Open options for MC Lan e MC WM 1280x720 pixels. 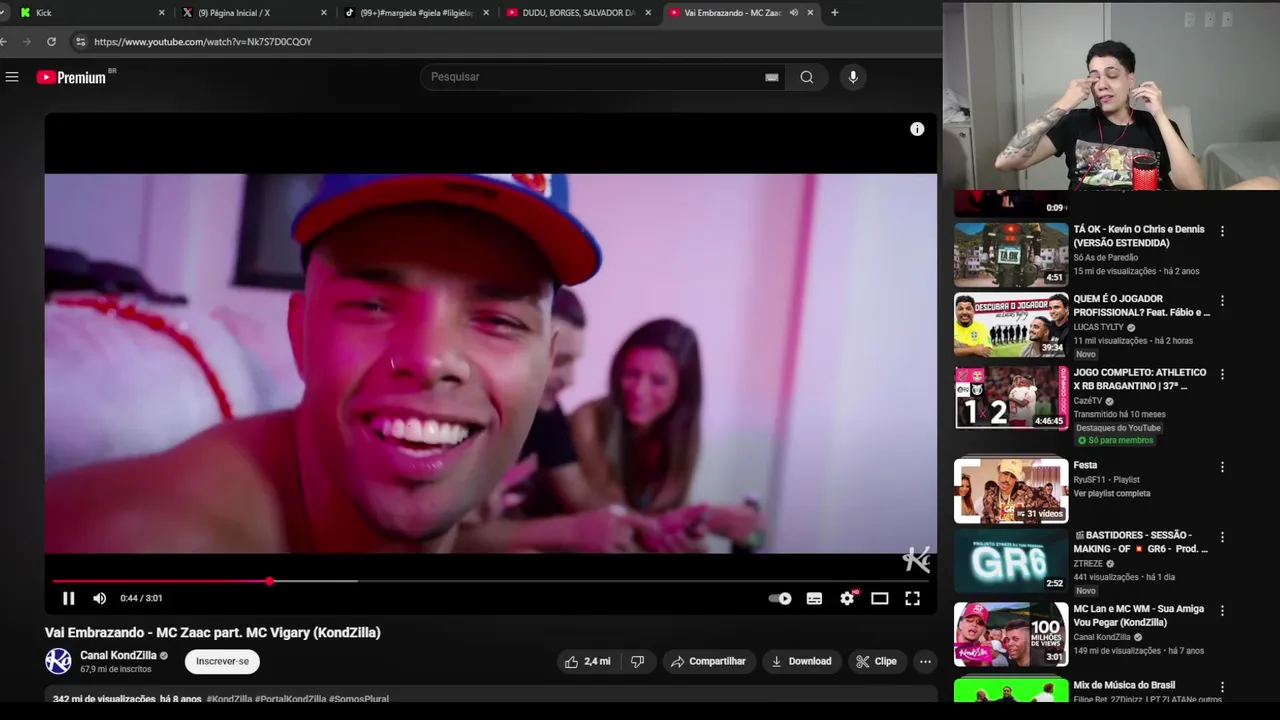tap(1222, 610)
